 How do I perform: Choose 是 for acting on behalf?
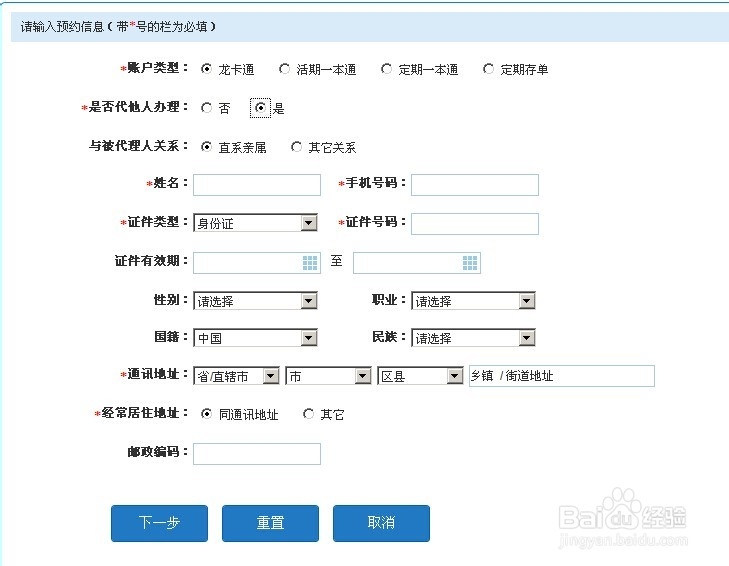(x=260, y=108)
